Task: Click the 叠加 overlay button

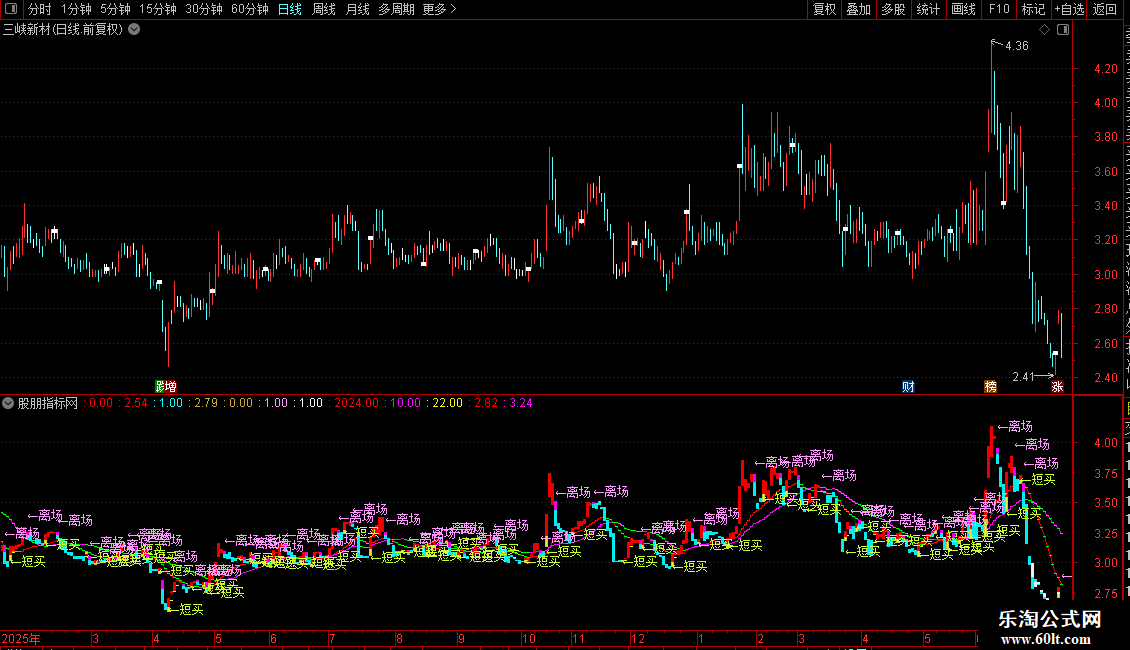Action: click(858, 9)
